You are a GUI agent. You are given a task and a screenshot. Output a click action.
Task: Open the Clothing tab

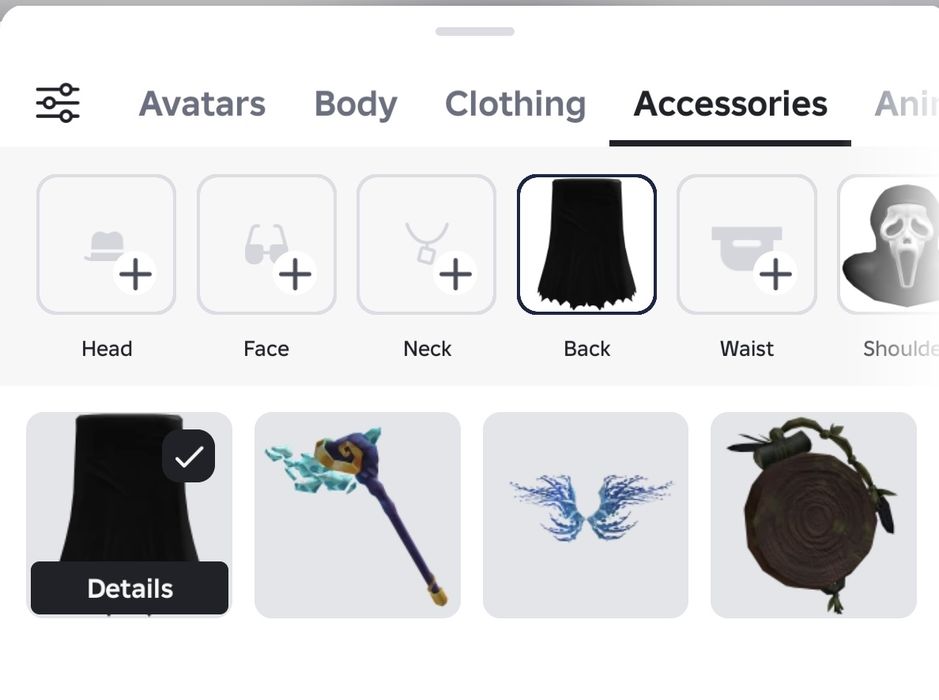516,104
